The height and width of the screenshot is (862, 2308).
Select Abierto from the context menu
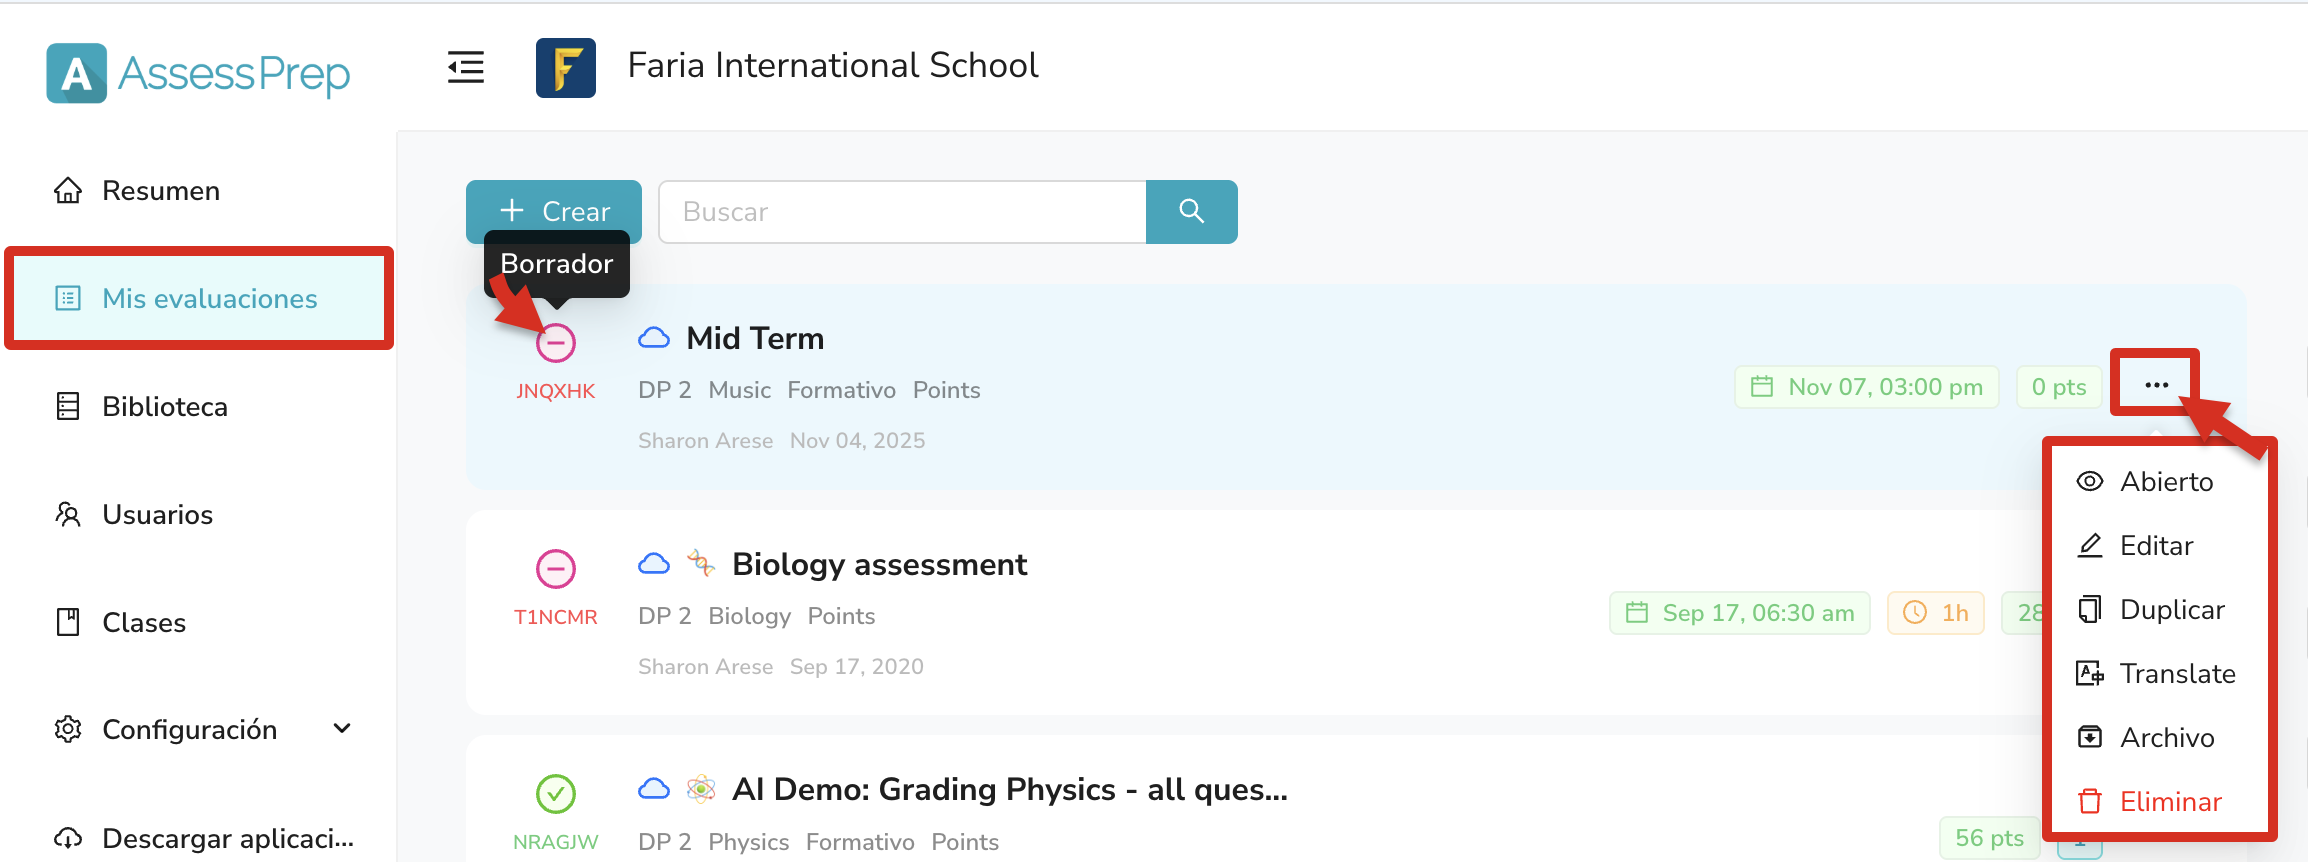click(2166, 482)
